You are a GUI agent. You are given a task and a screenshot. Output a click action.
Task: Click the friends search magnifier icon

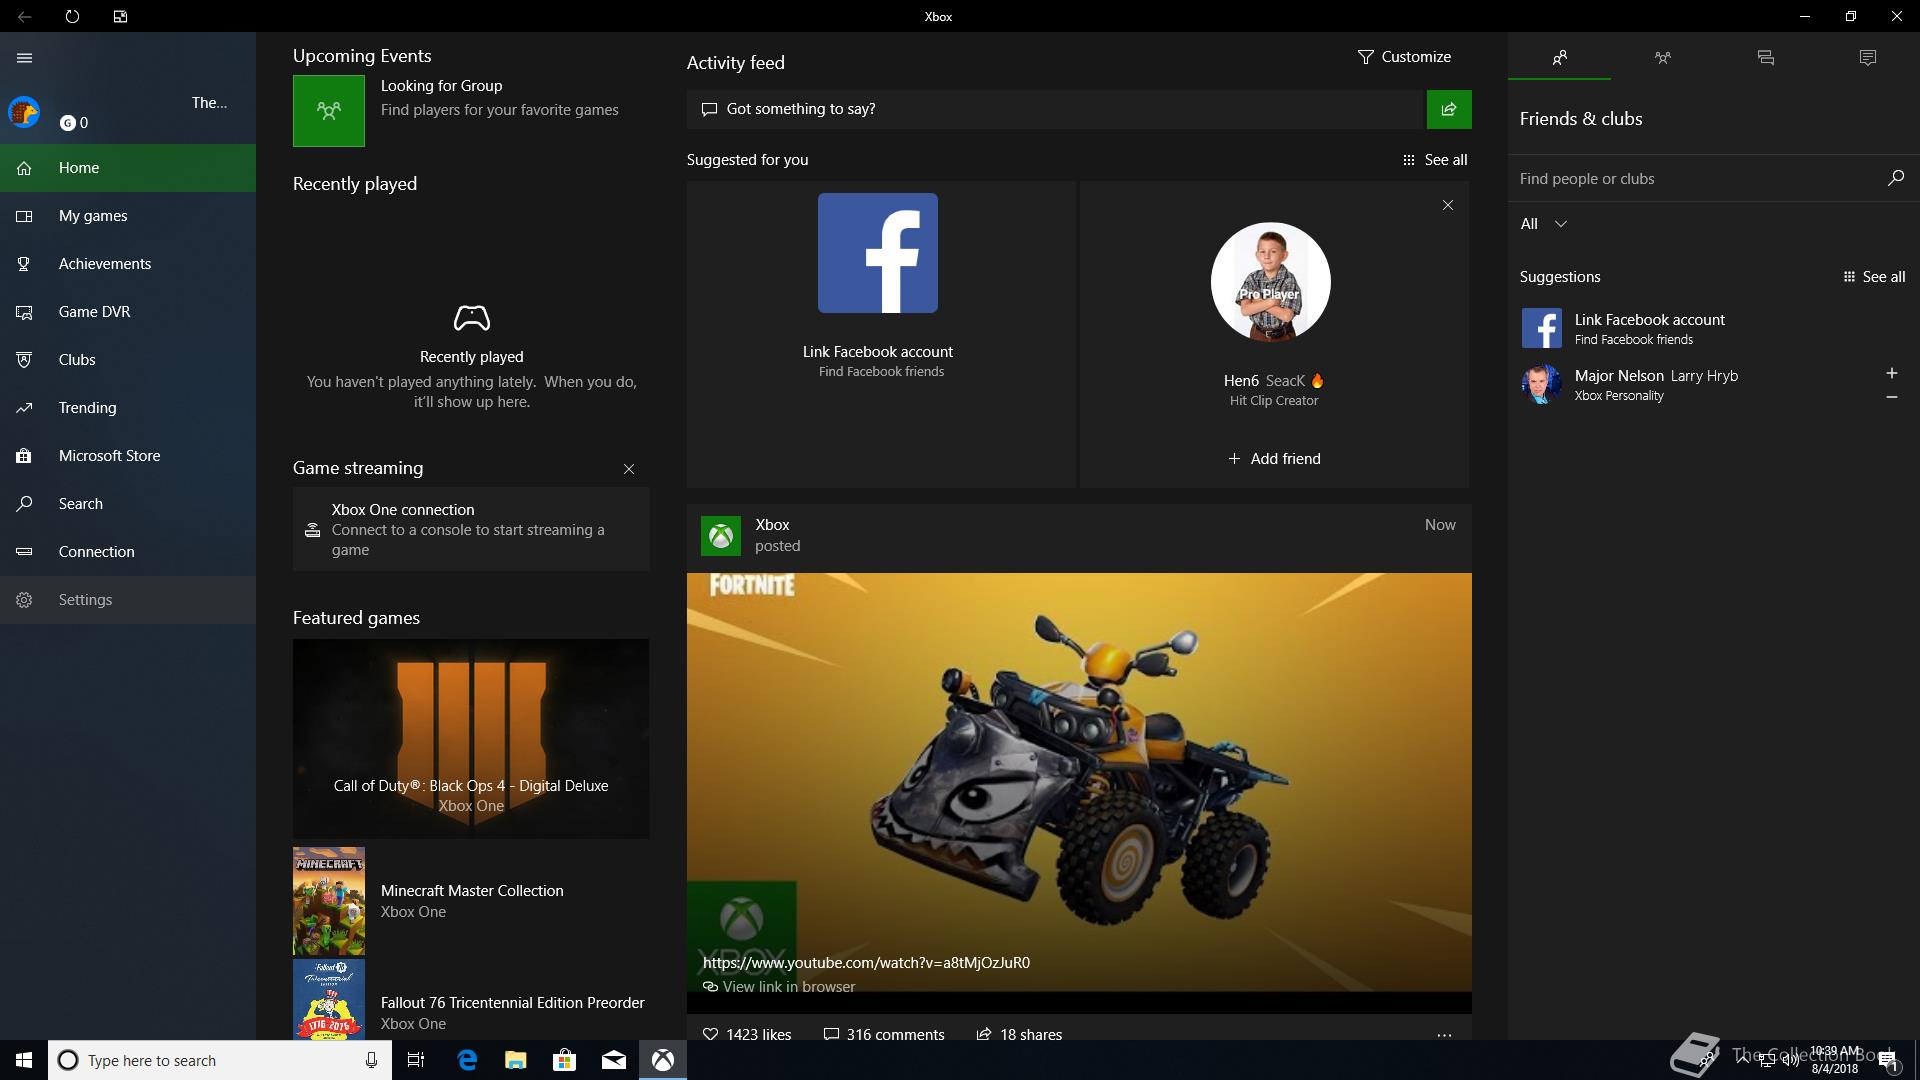click(1895, 178)
